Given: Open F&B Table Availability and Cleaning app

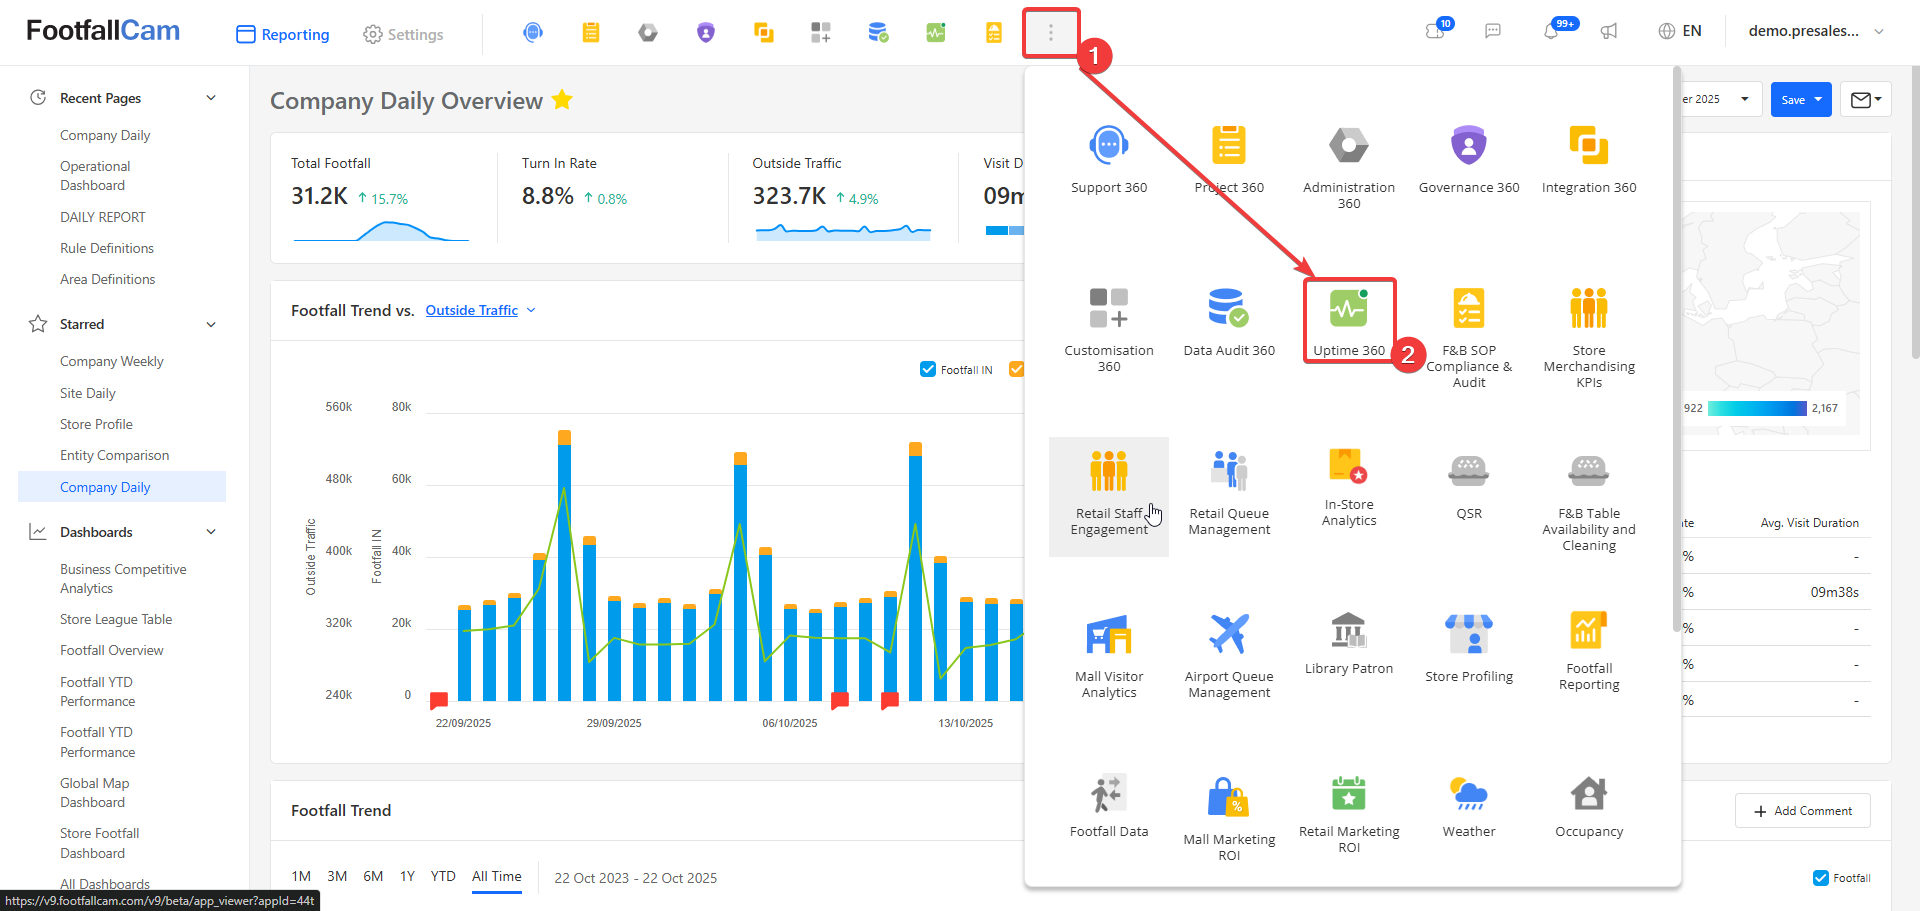Looking at the screenshot, I should pos(1589,501).
